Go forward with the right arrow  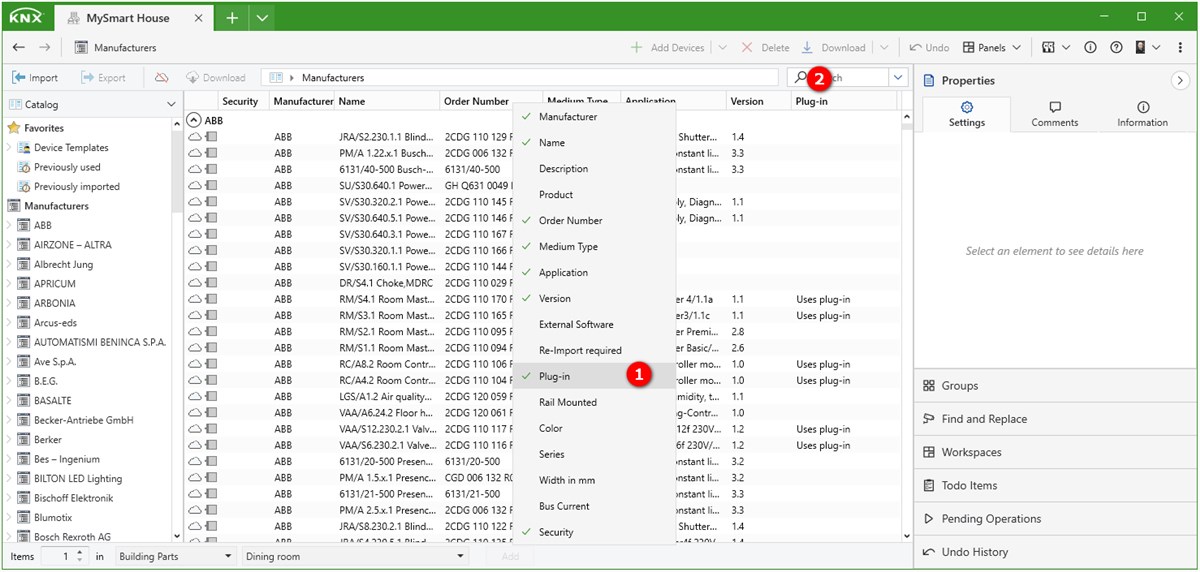point(44,47)
